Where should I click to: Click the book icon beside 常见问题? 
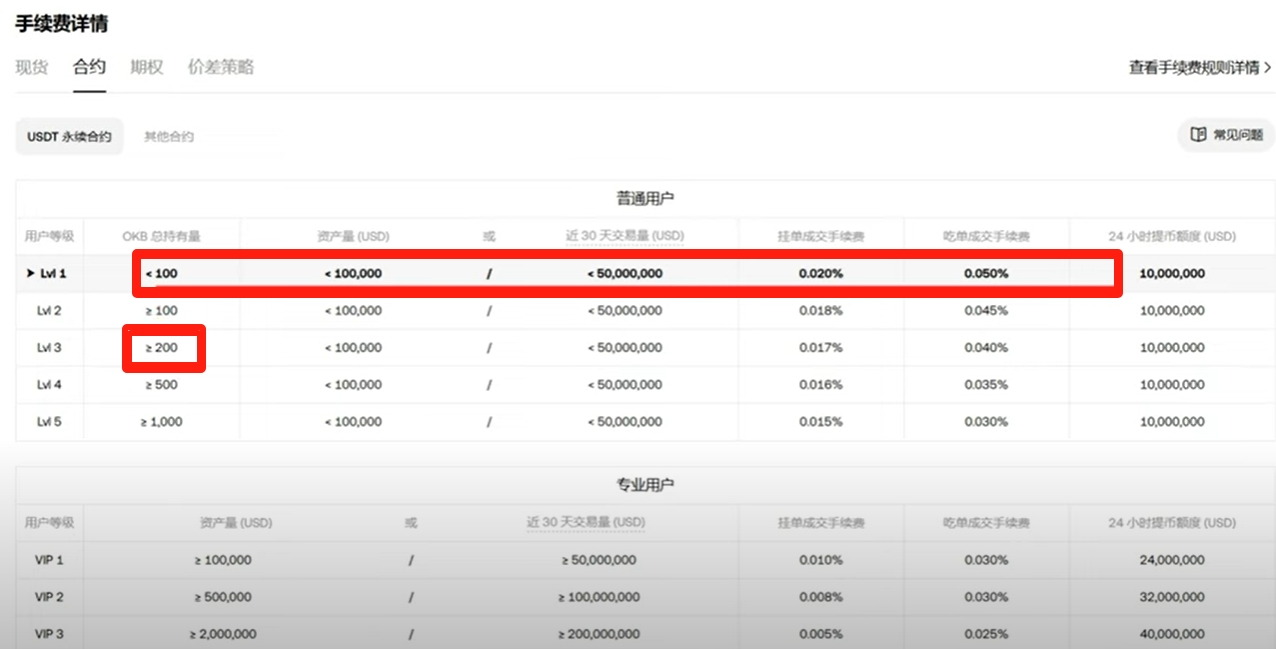1197,135
